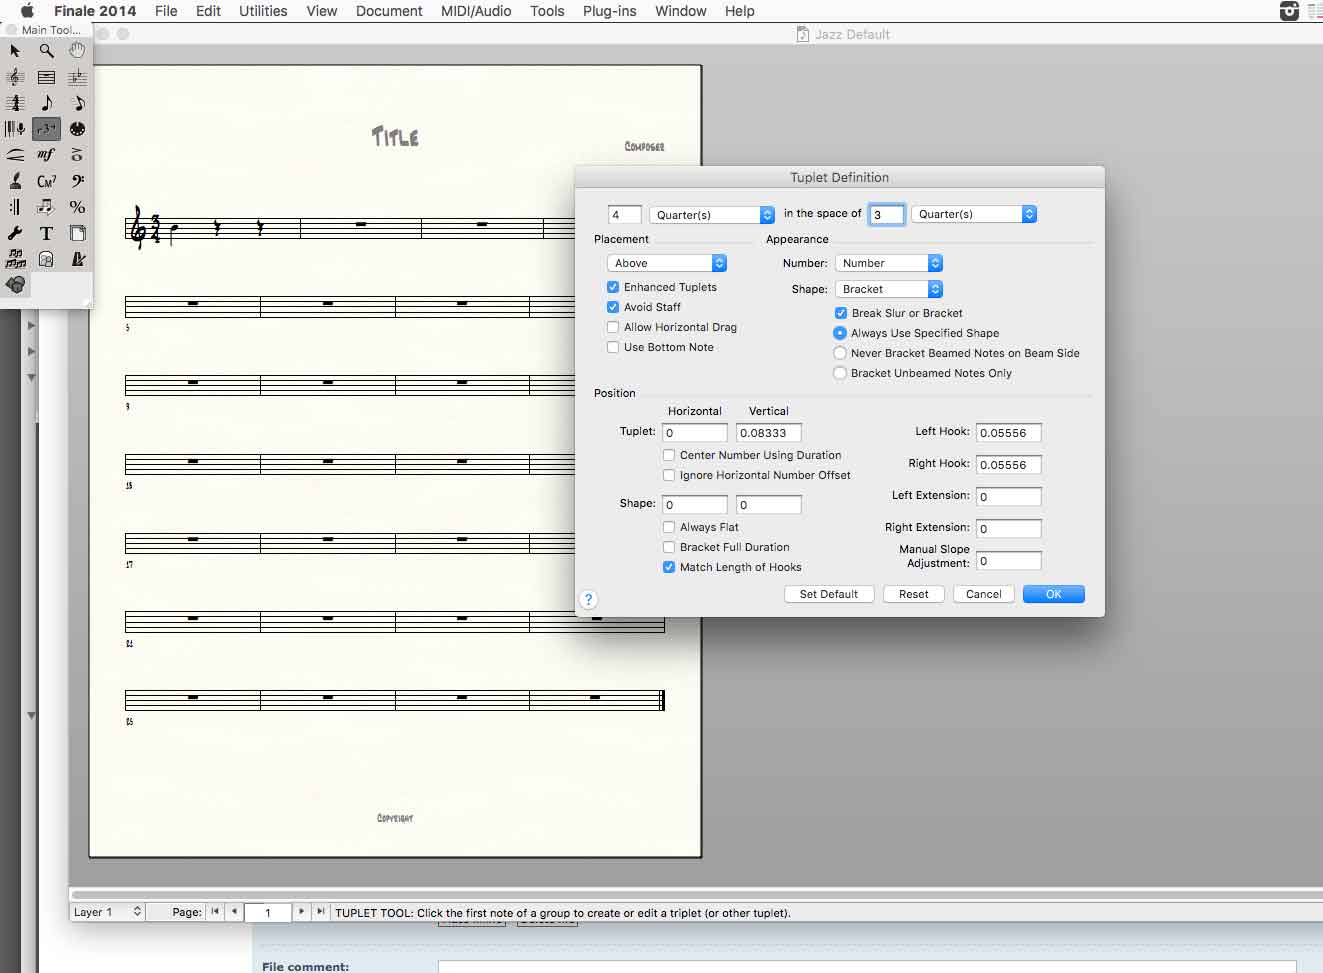Uncheck Enhanced Tuplets
1323x973 pixels.
(x=613, y=287)
